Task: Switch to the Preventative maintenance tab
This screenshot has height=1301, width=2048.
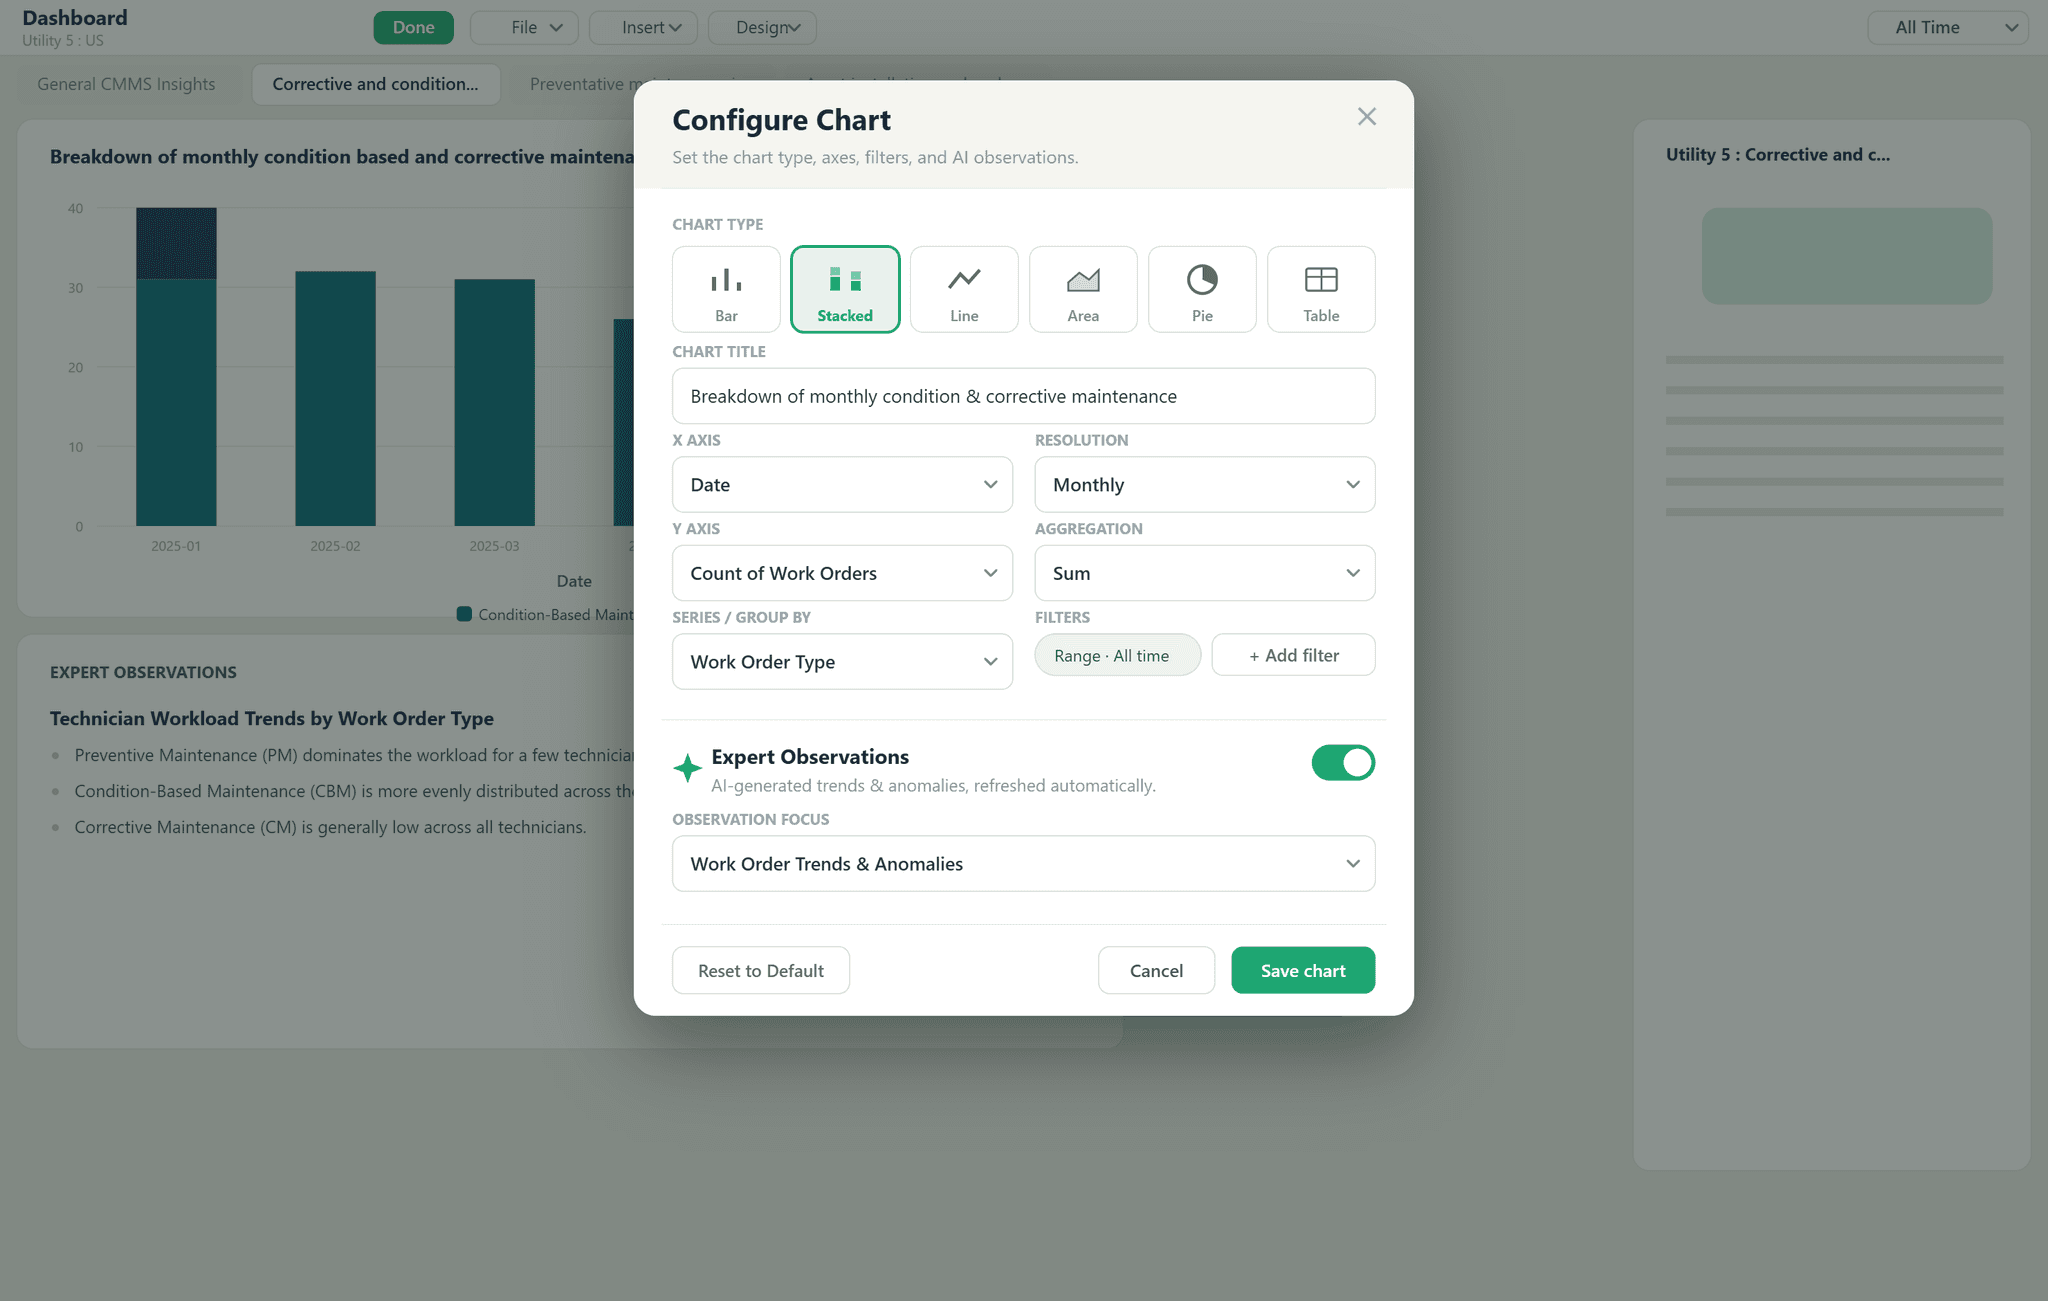Action: click(580, 84)
